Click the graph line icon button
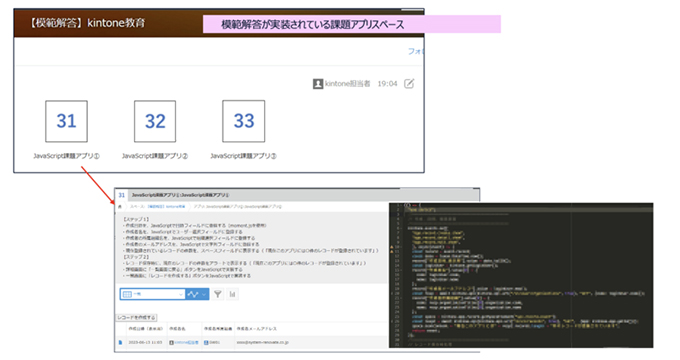 193,294
